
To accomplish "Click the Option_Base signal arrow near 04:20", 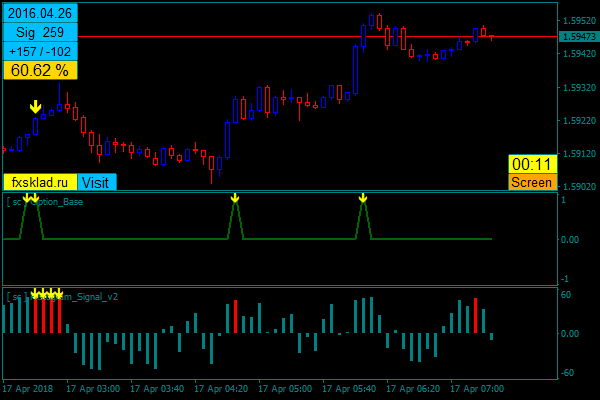I will point(235,198).
